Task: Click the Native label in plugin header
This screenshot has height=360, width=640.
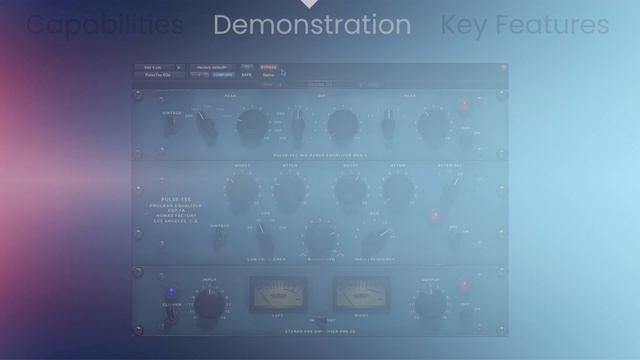Action: point(269,75)
